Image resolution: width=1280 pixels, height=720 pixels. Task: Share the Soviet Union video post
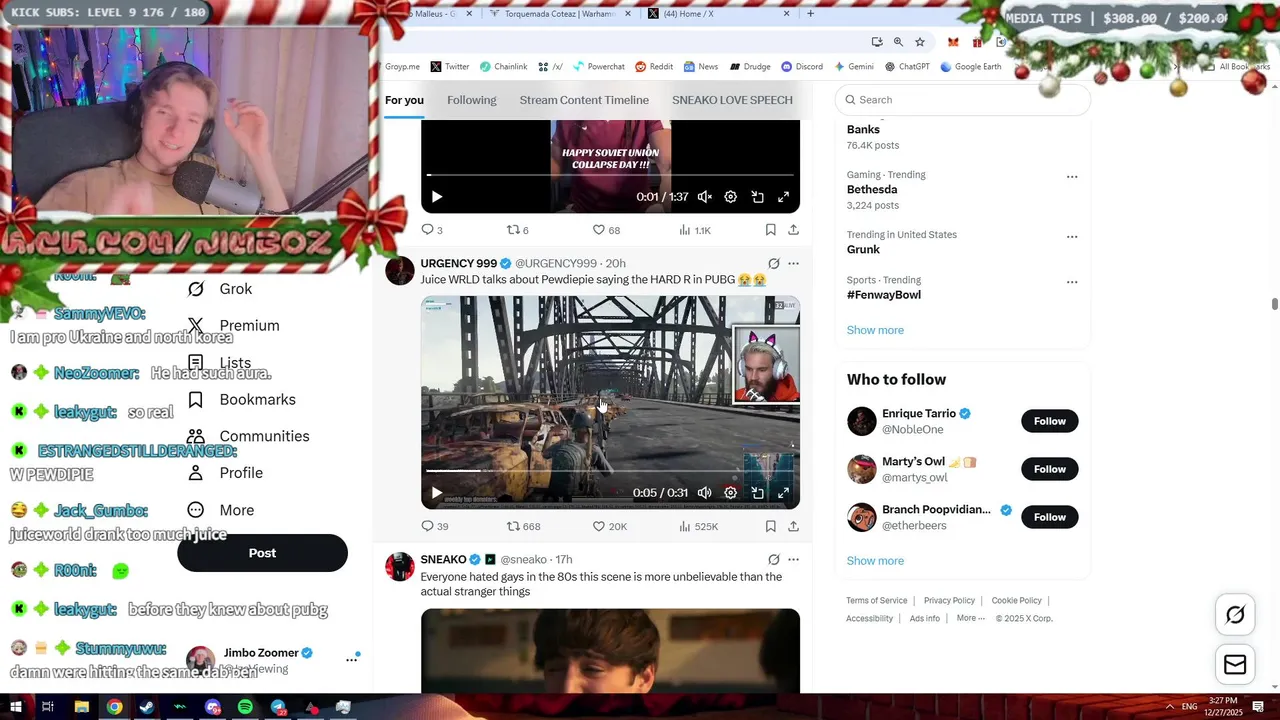793,230
